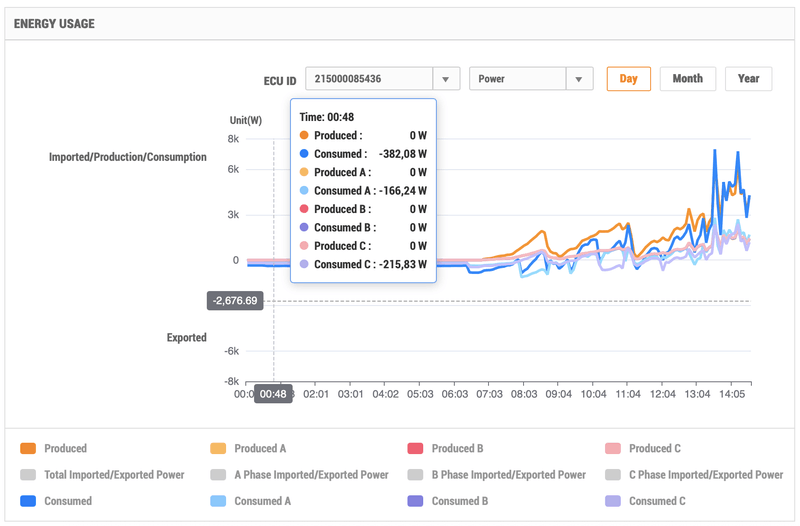Image resolution: width=800 pixels, height=526 pixels.
Task: Click the Consumed B legend icon
Action: coord(416,501)
